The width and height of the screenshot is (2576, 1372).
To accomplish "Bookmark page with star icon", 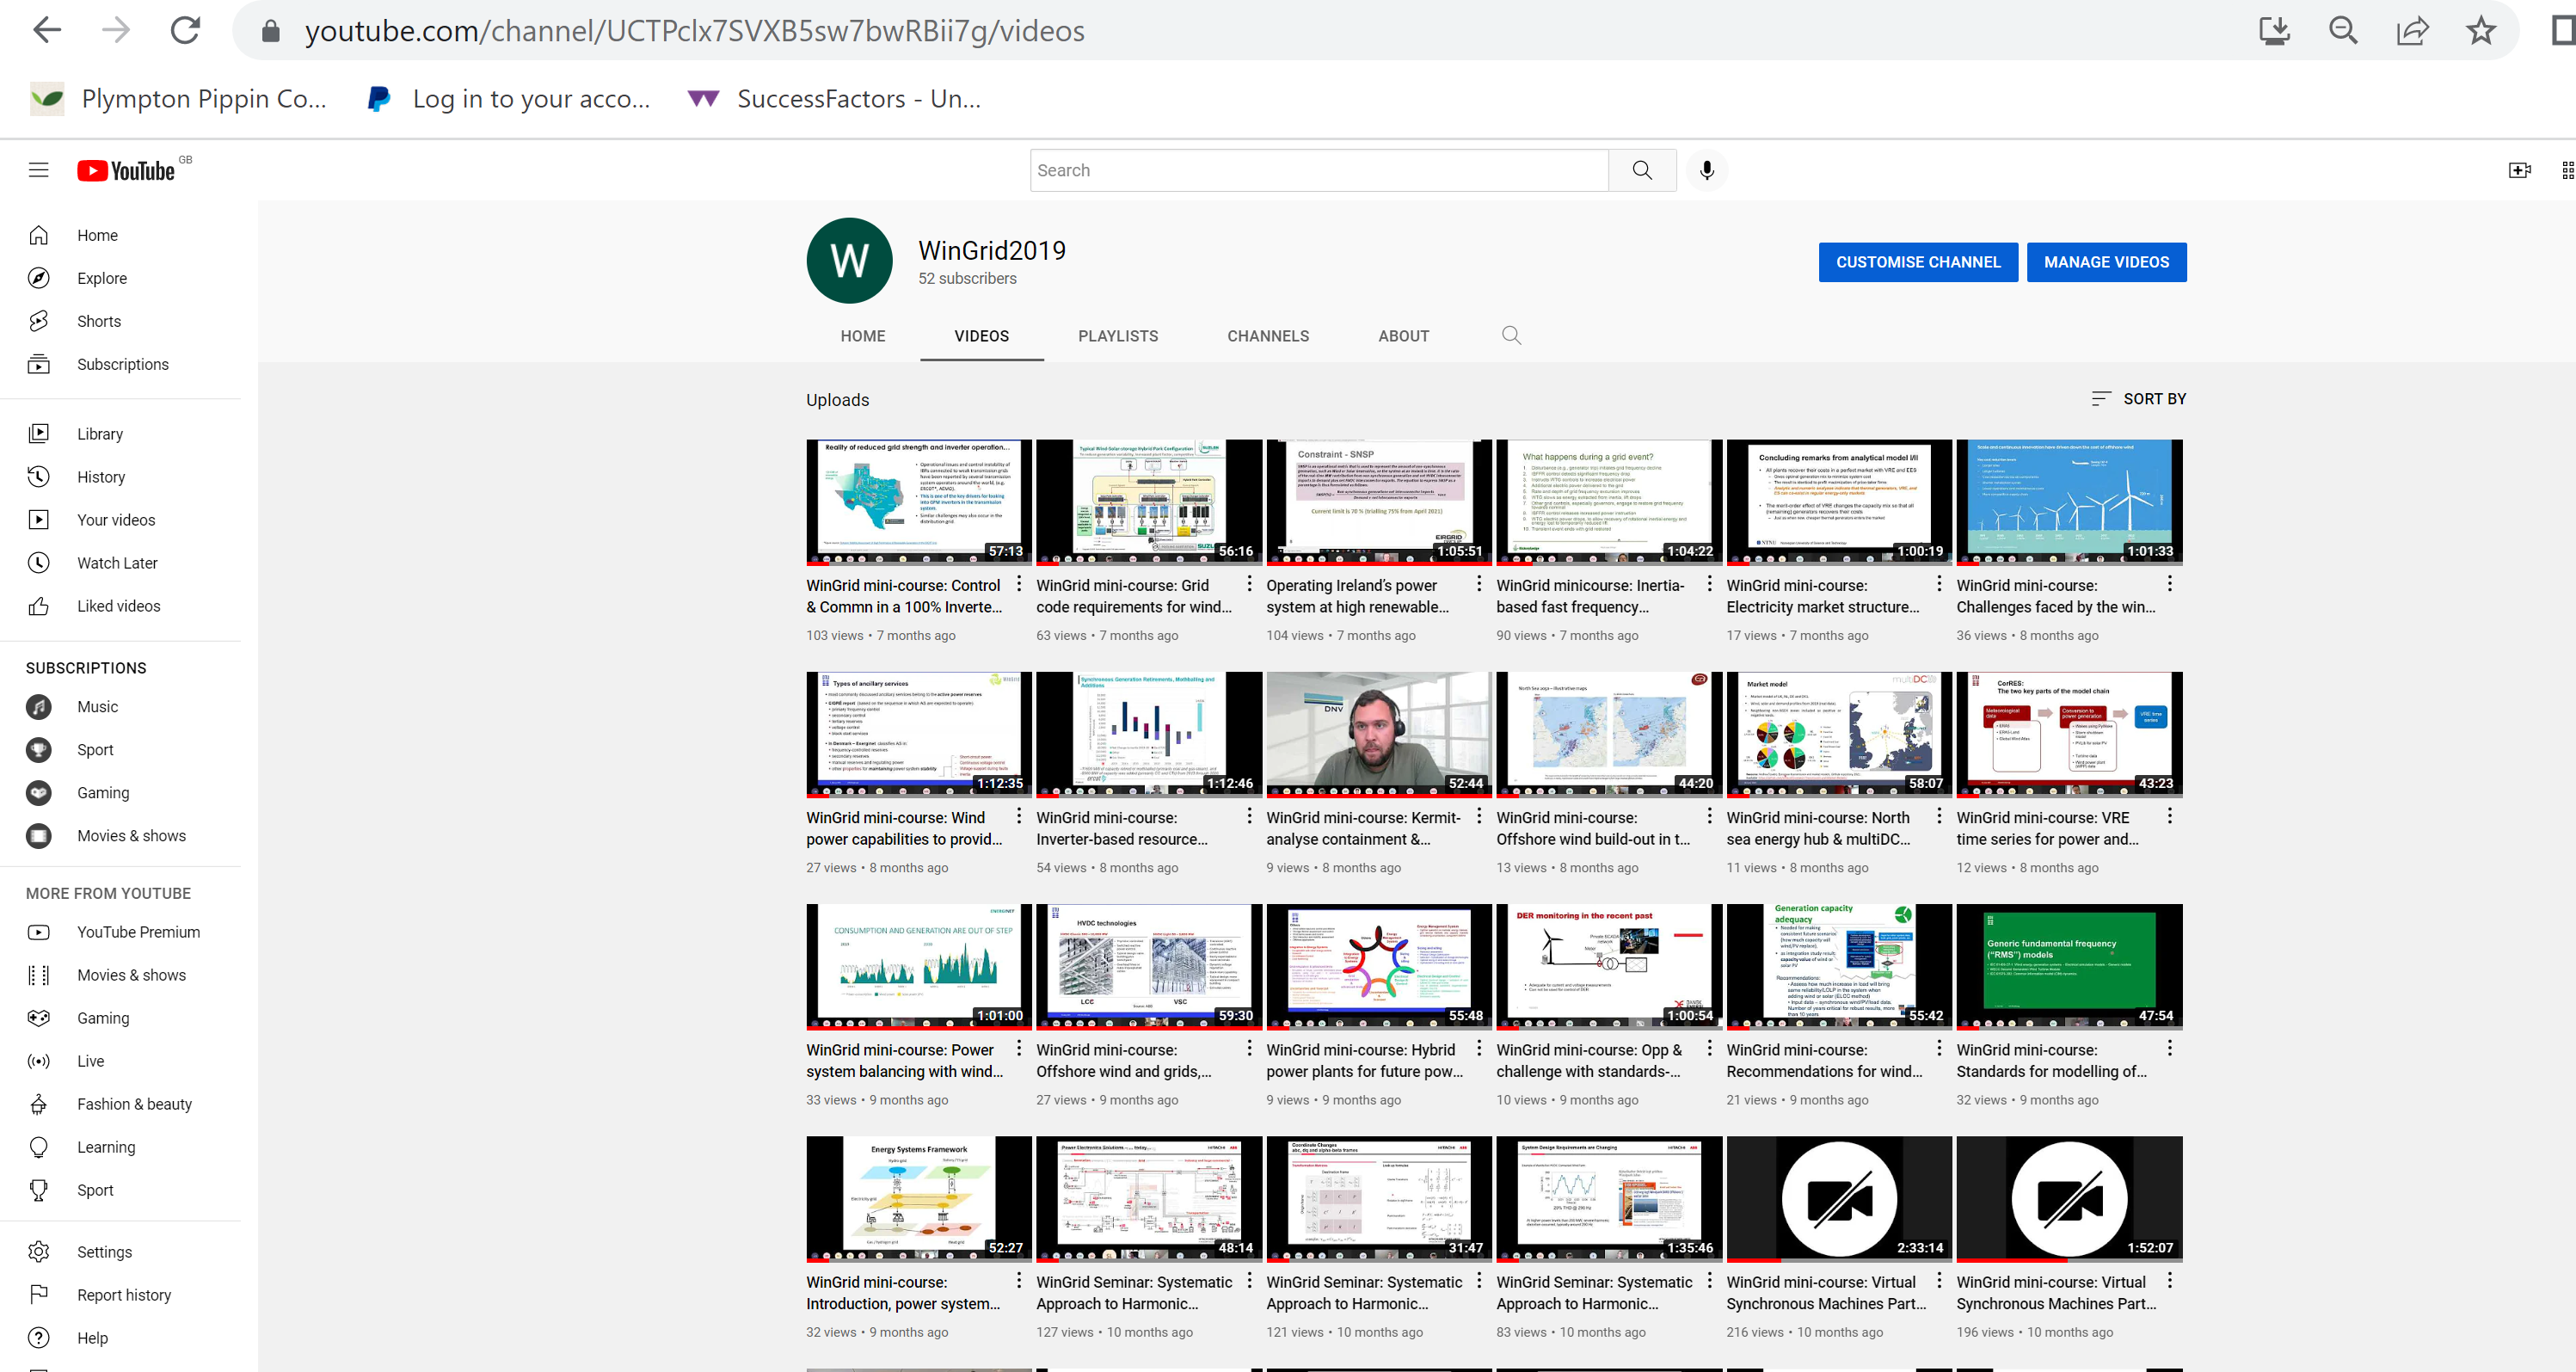I will [x=2480, y=31].
